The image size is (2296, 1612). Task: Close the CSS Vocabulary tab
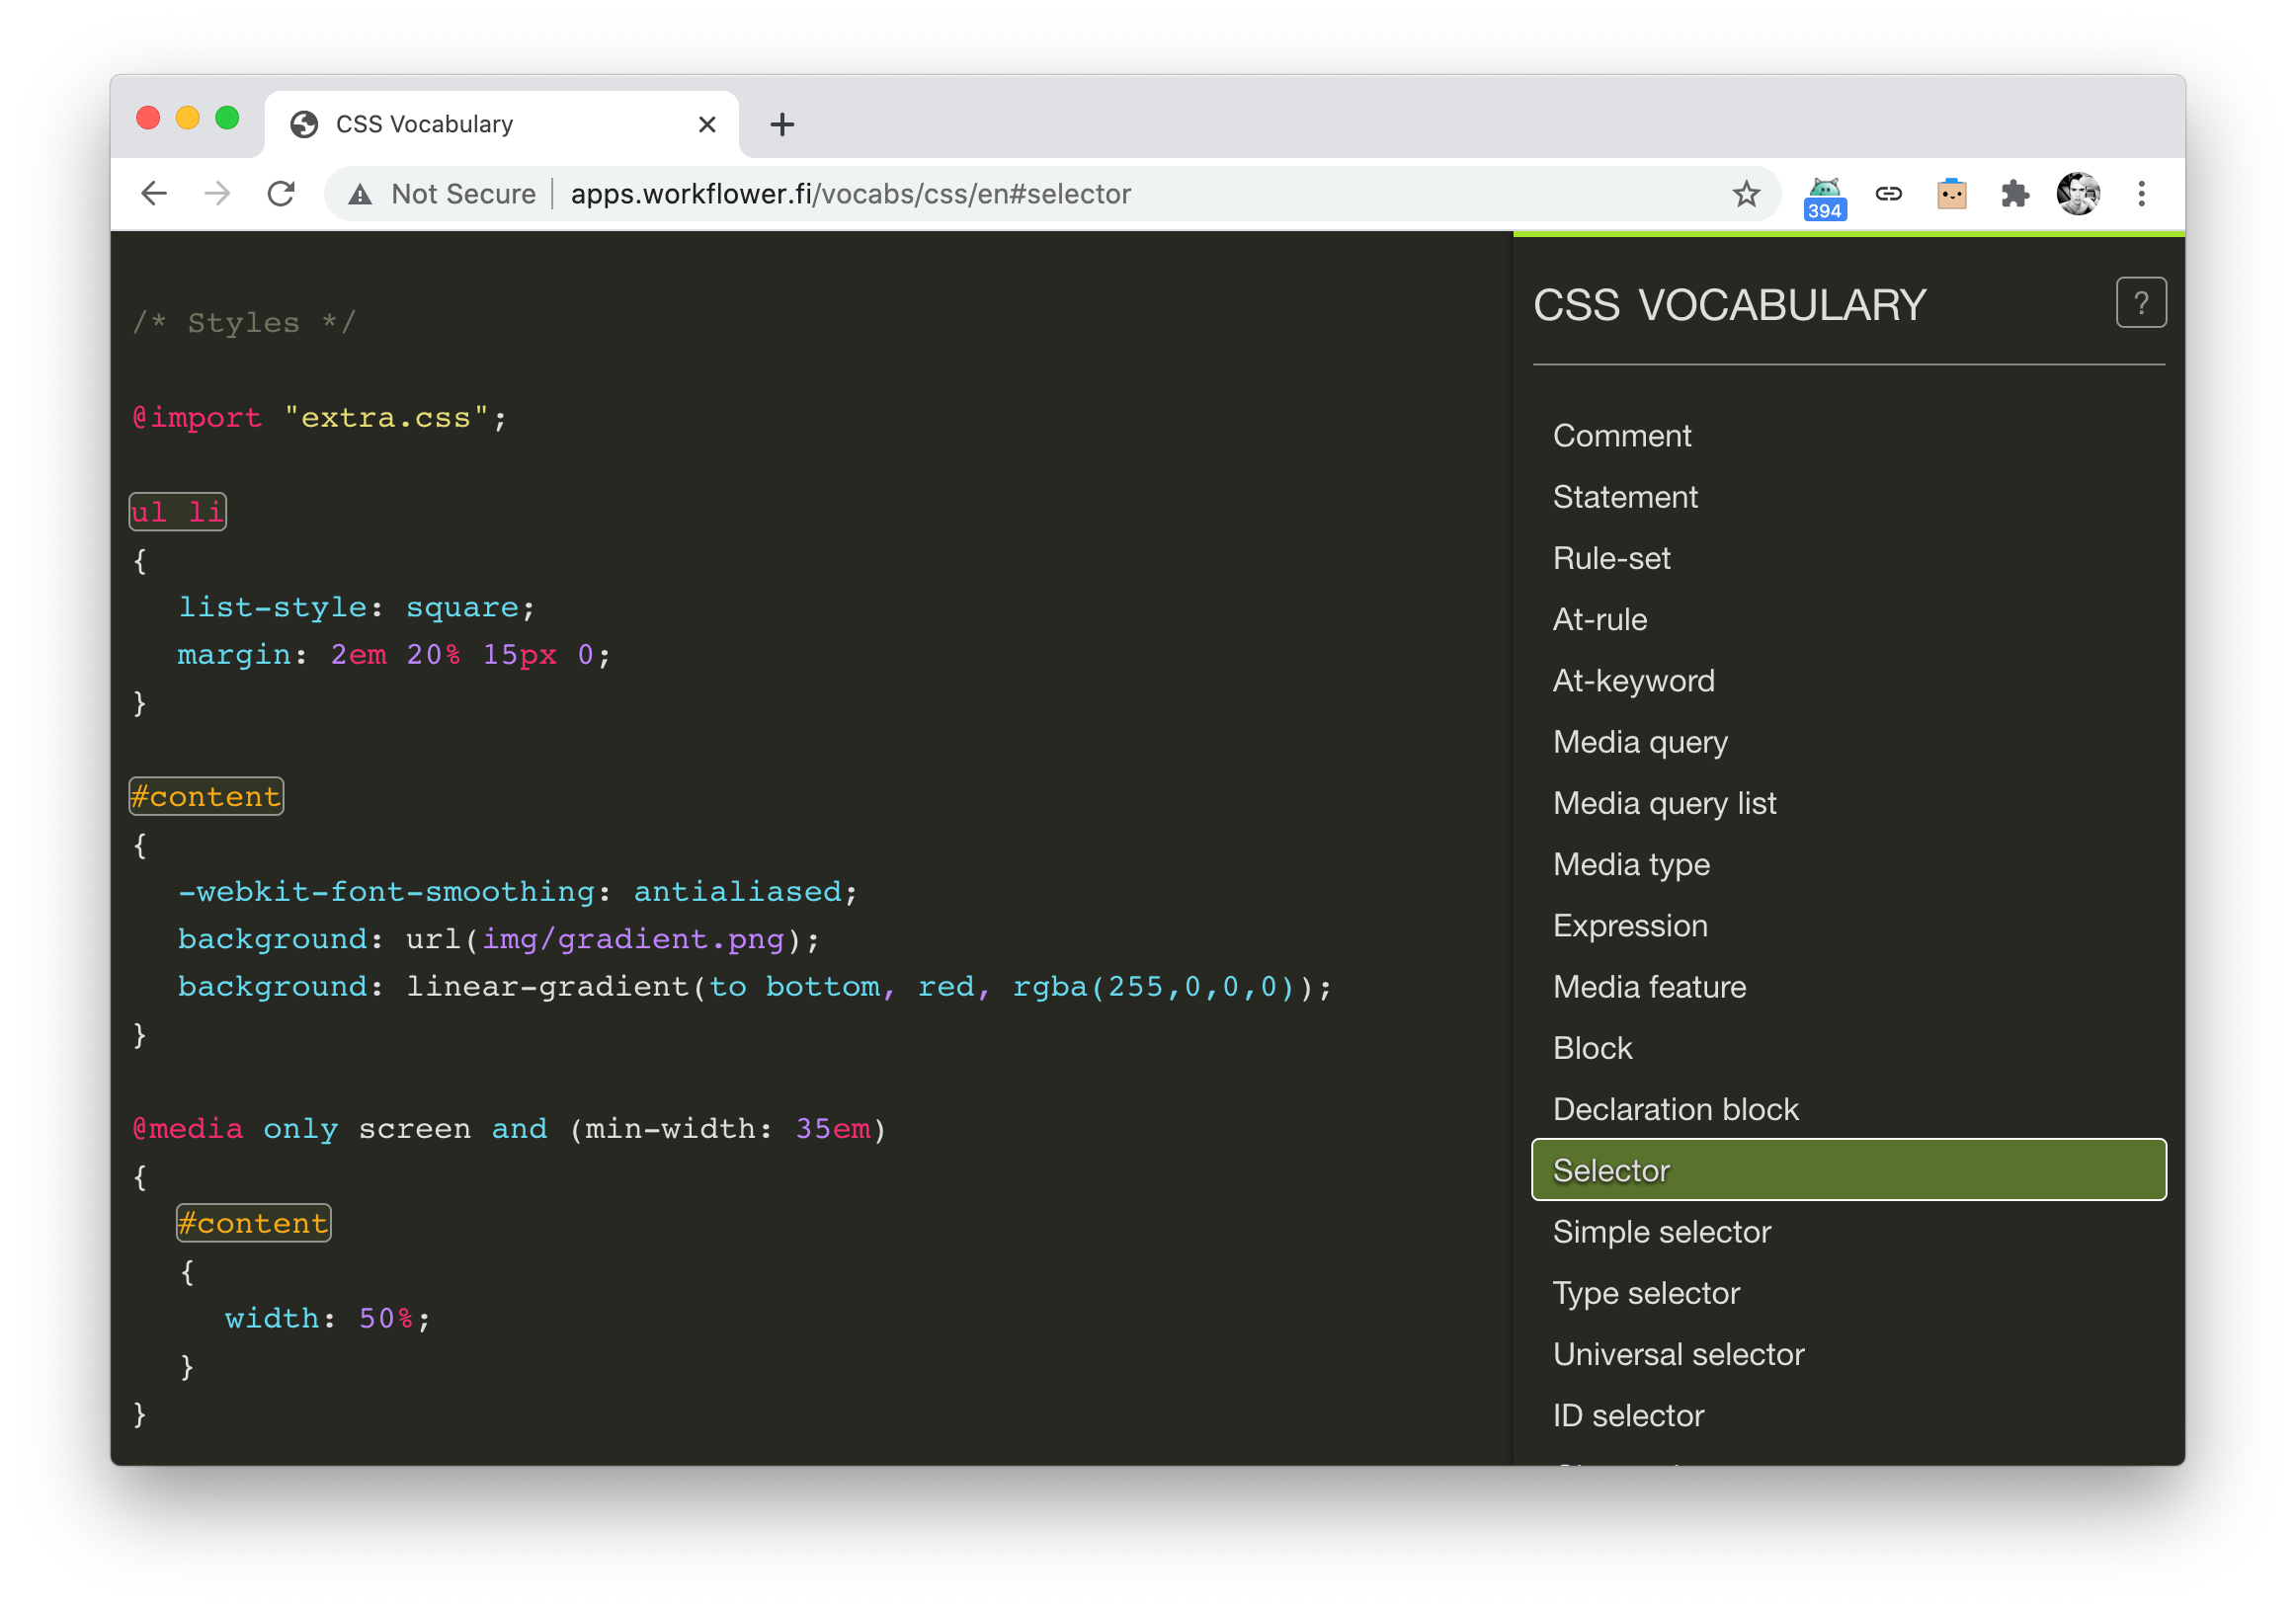(x=706, y=124)
